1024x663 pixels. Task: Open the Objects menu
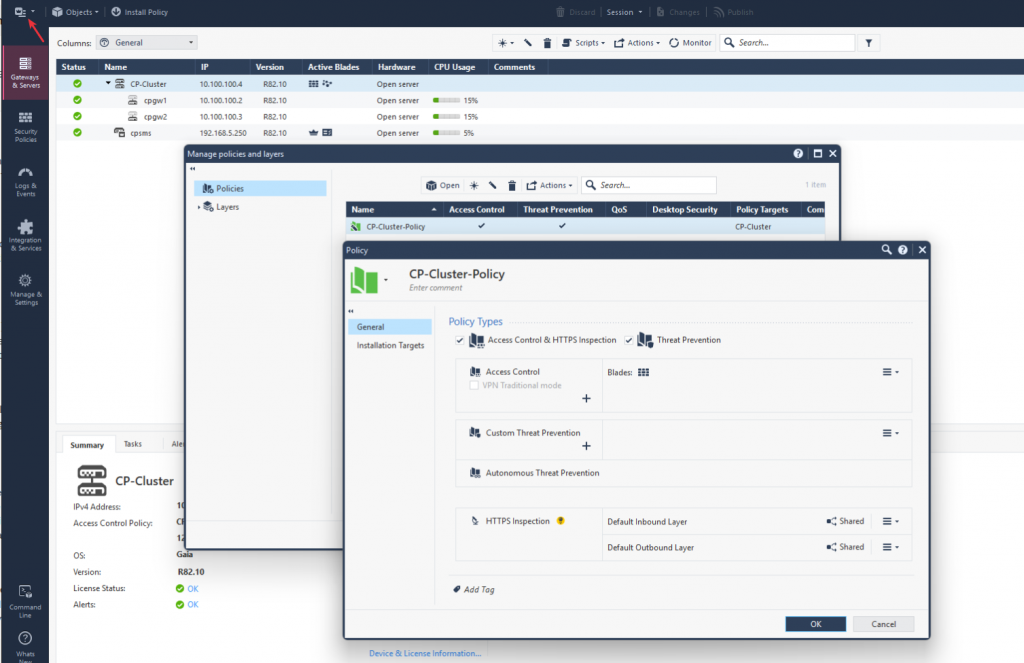click(x=75, y=12)
